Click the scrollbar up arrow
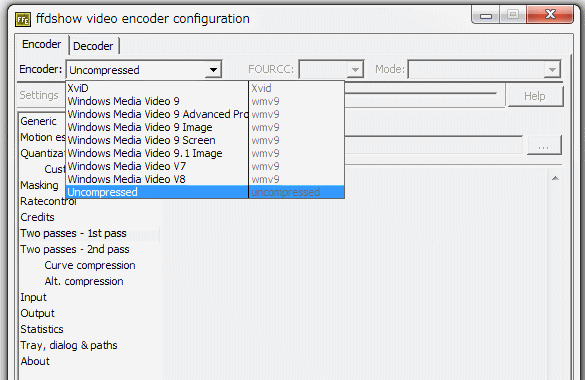 tap(555, 178)
